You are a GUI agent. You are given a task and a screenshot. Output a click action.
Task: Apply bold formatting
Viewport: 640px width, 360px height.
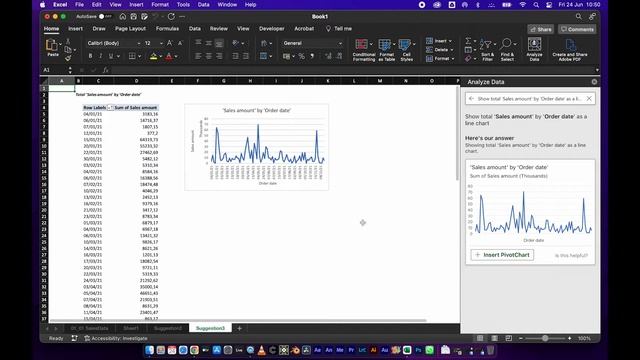(90, 56)
